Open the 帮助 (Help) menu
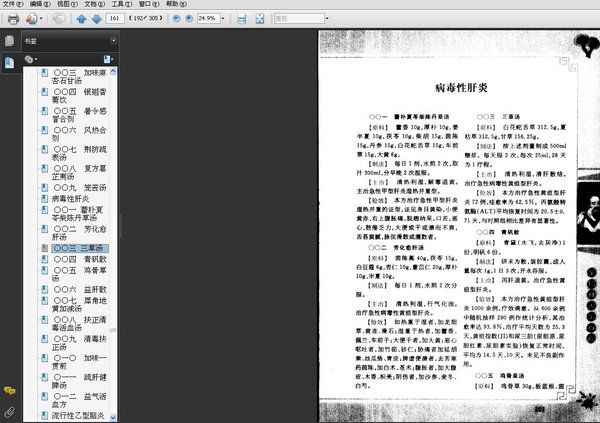 (176, 4)
